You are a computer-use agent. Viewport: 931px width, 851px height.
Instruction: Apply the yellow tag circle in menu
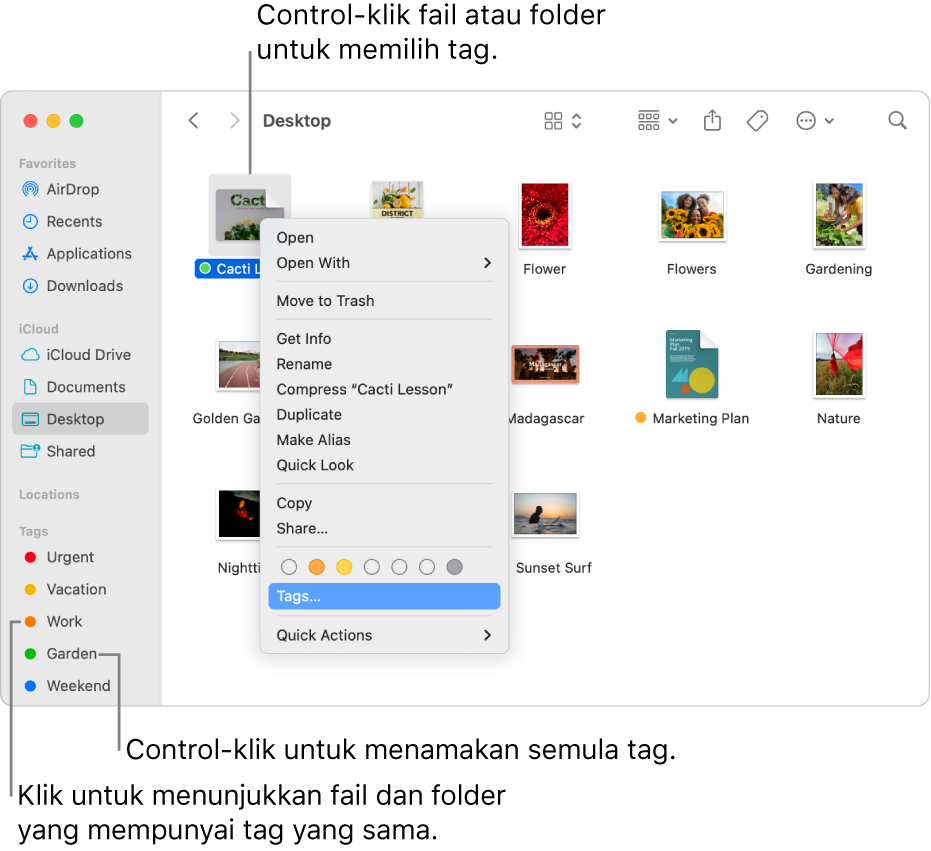click(344, 567)
